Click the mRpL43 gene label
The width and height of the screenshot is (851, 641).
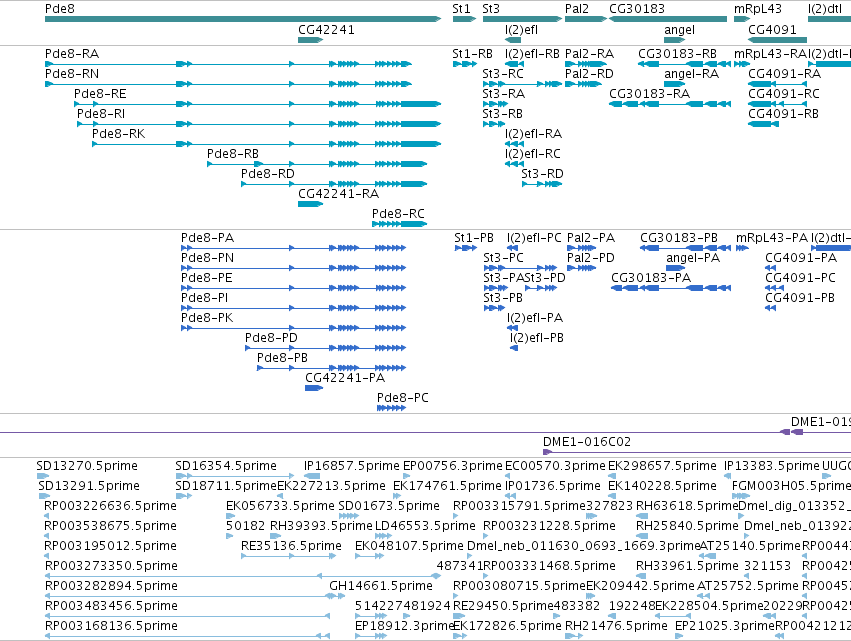758,9
